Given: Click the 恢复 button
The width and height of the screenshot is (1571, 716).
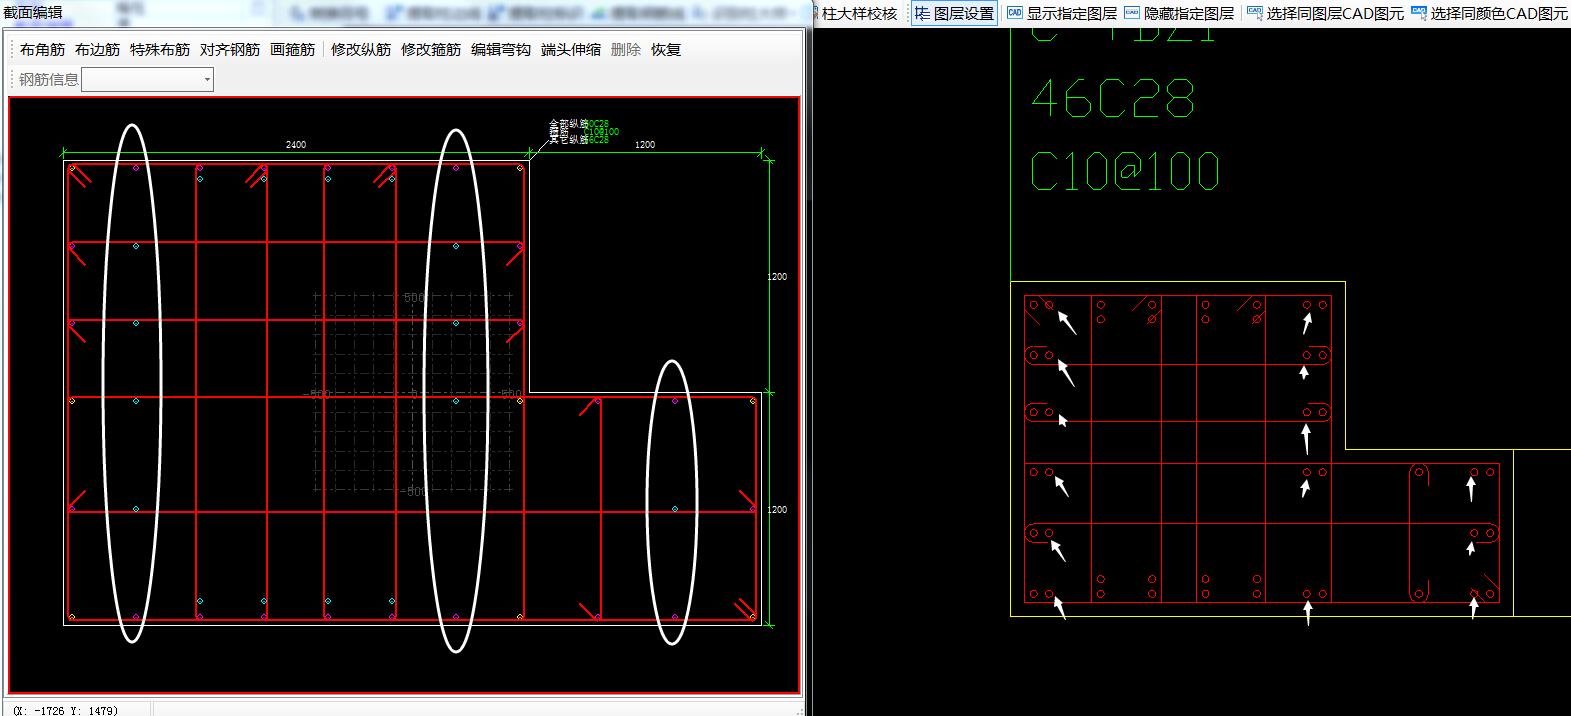Looking at the screenshot, I should [x=666, y=50].
